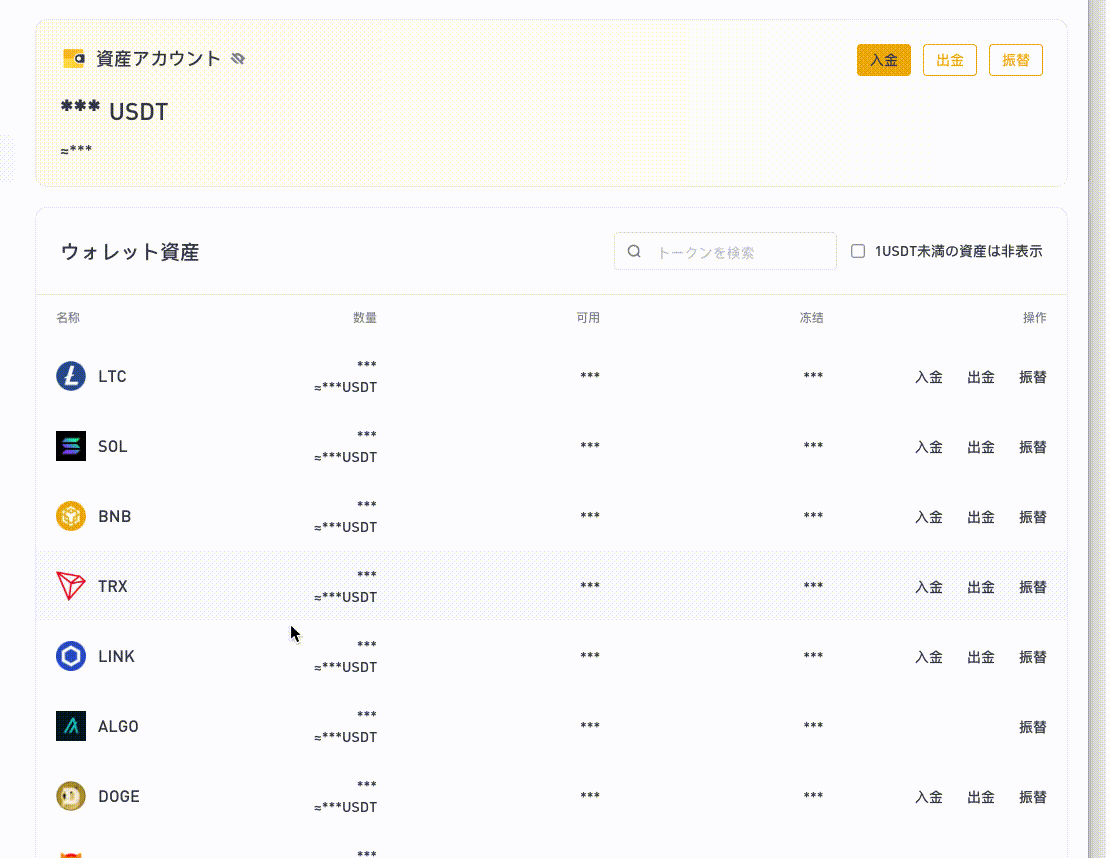Toggle balance visibility eye icon

click(238, 59)
